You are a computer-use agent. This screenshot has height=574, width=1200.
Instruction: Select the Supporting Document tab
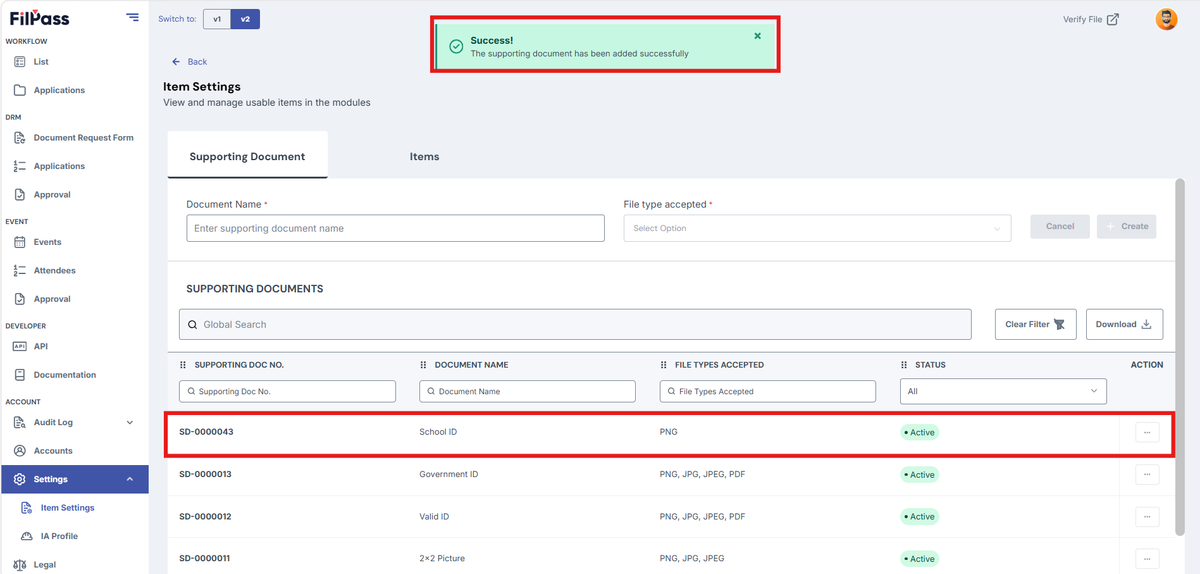pos(247,156)
